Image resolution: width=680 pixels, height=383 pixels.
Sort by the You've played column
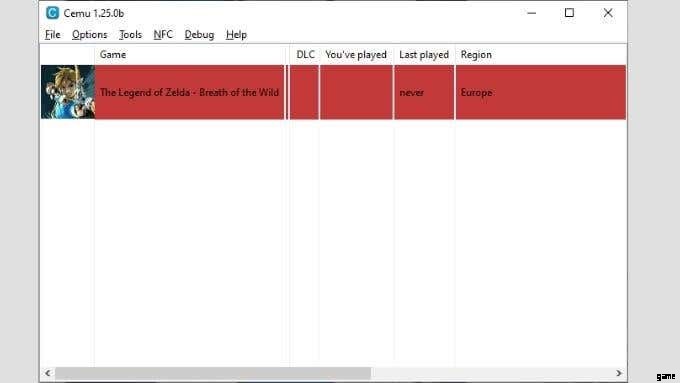356,55
